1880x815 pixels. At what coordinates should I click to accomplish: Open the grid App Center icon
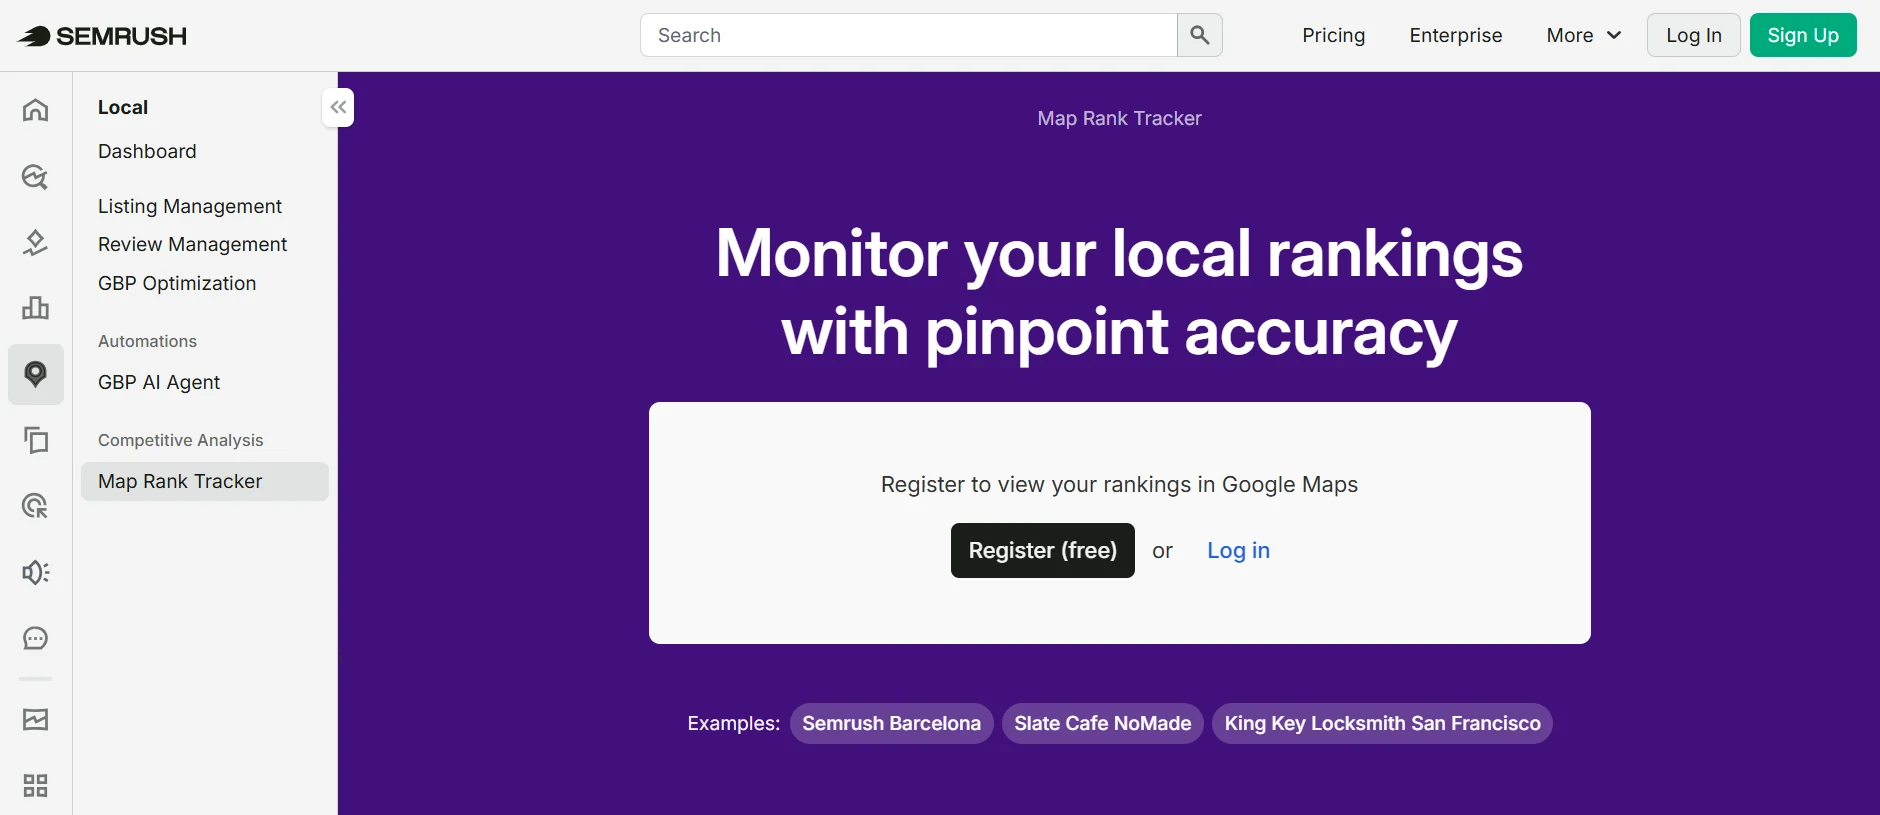coord(35,785)
